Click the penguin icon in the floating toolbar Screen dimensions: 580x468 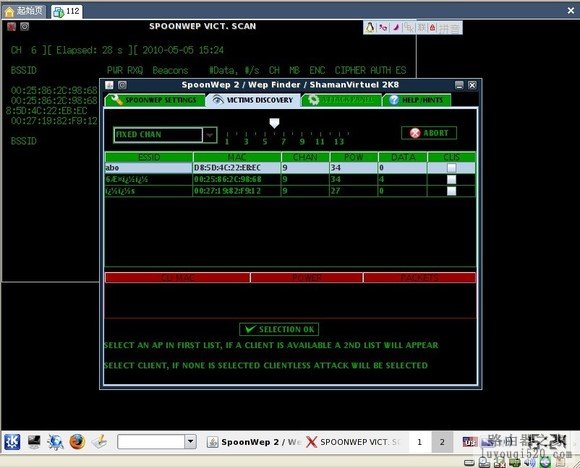click(370, 27)
